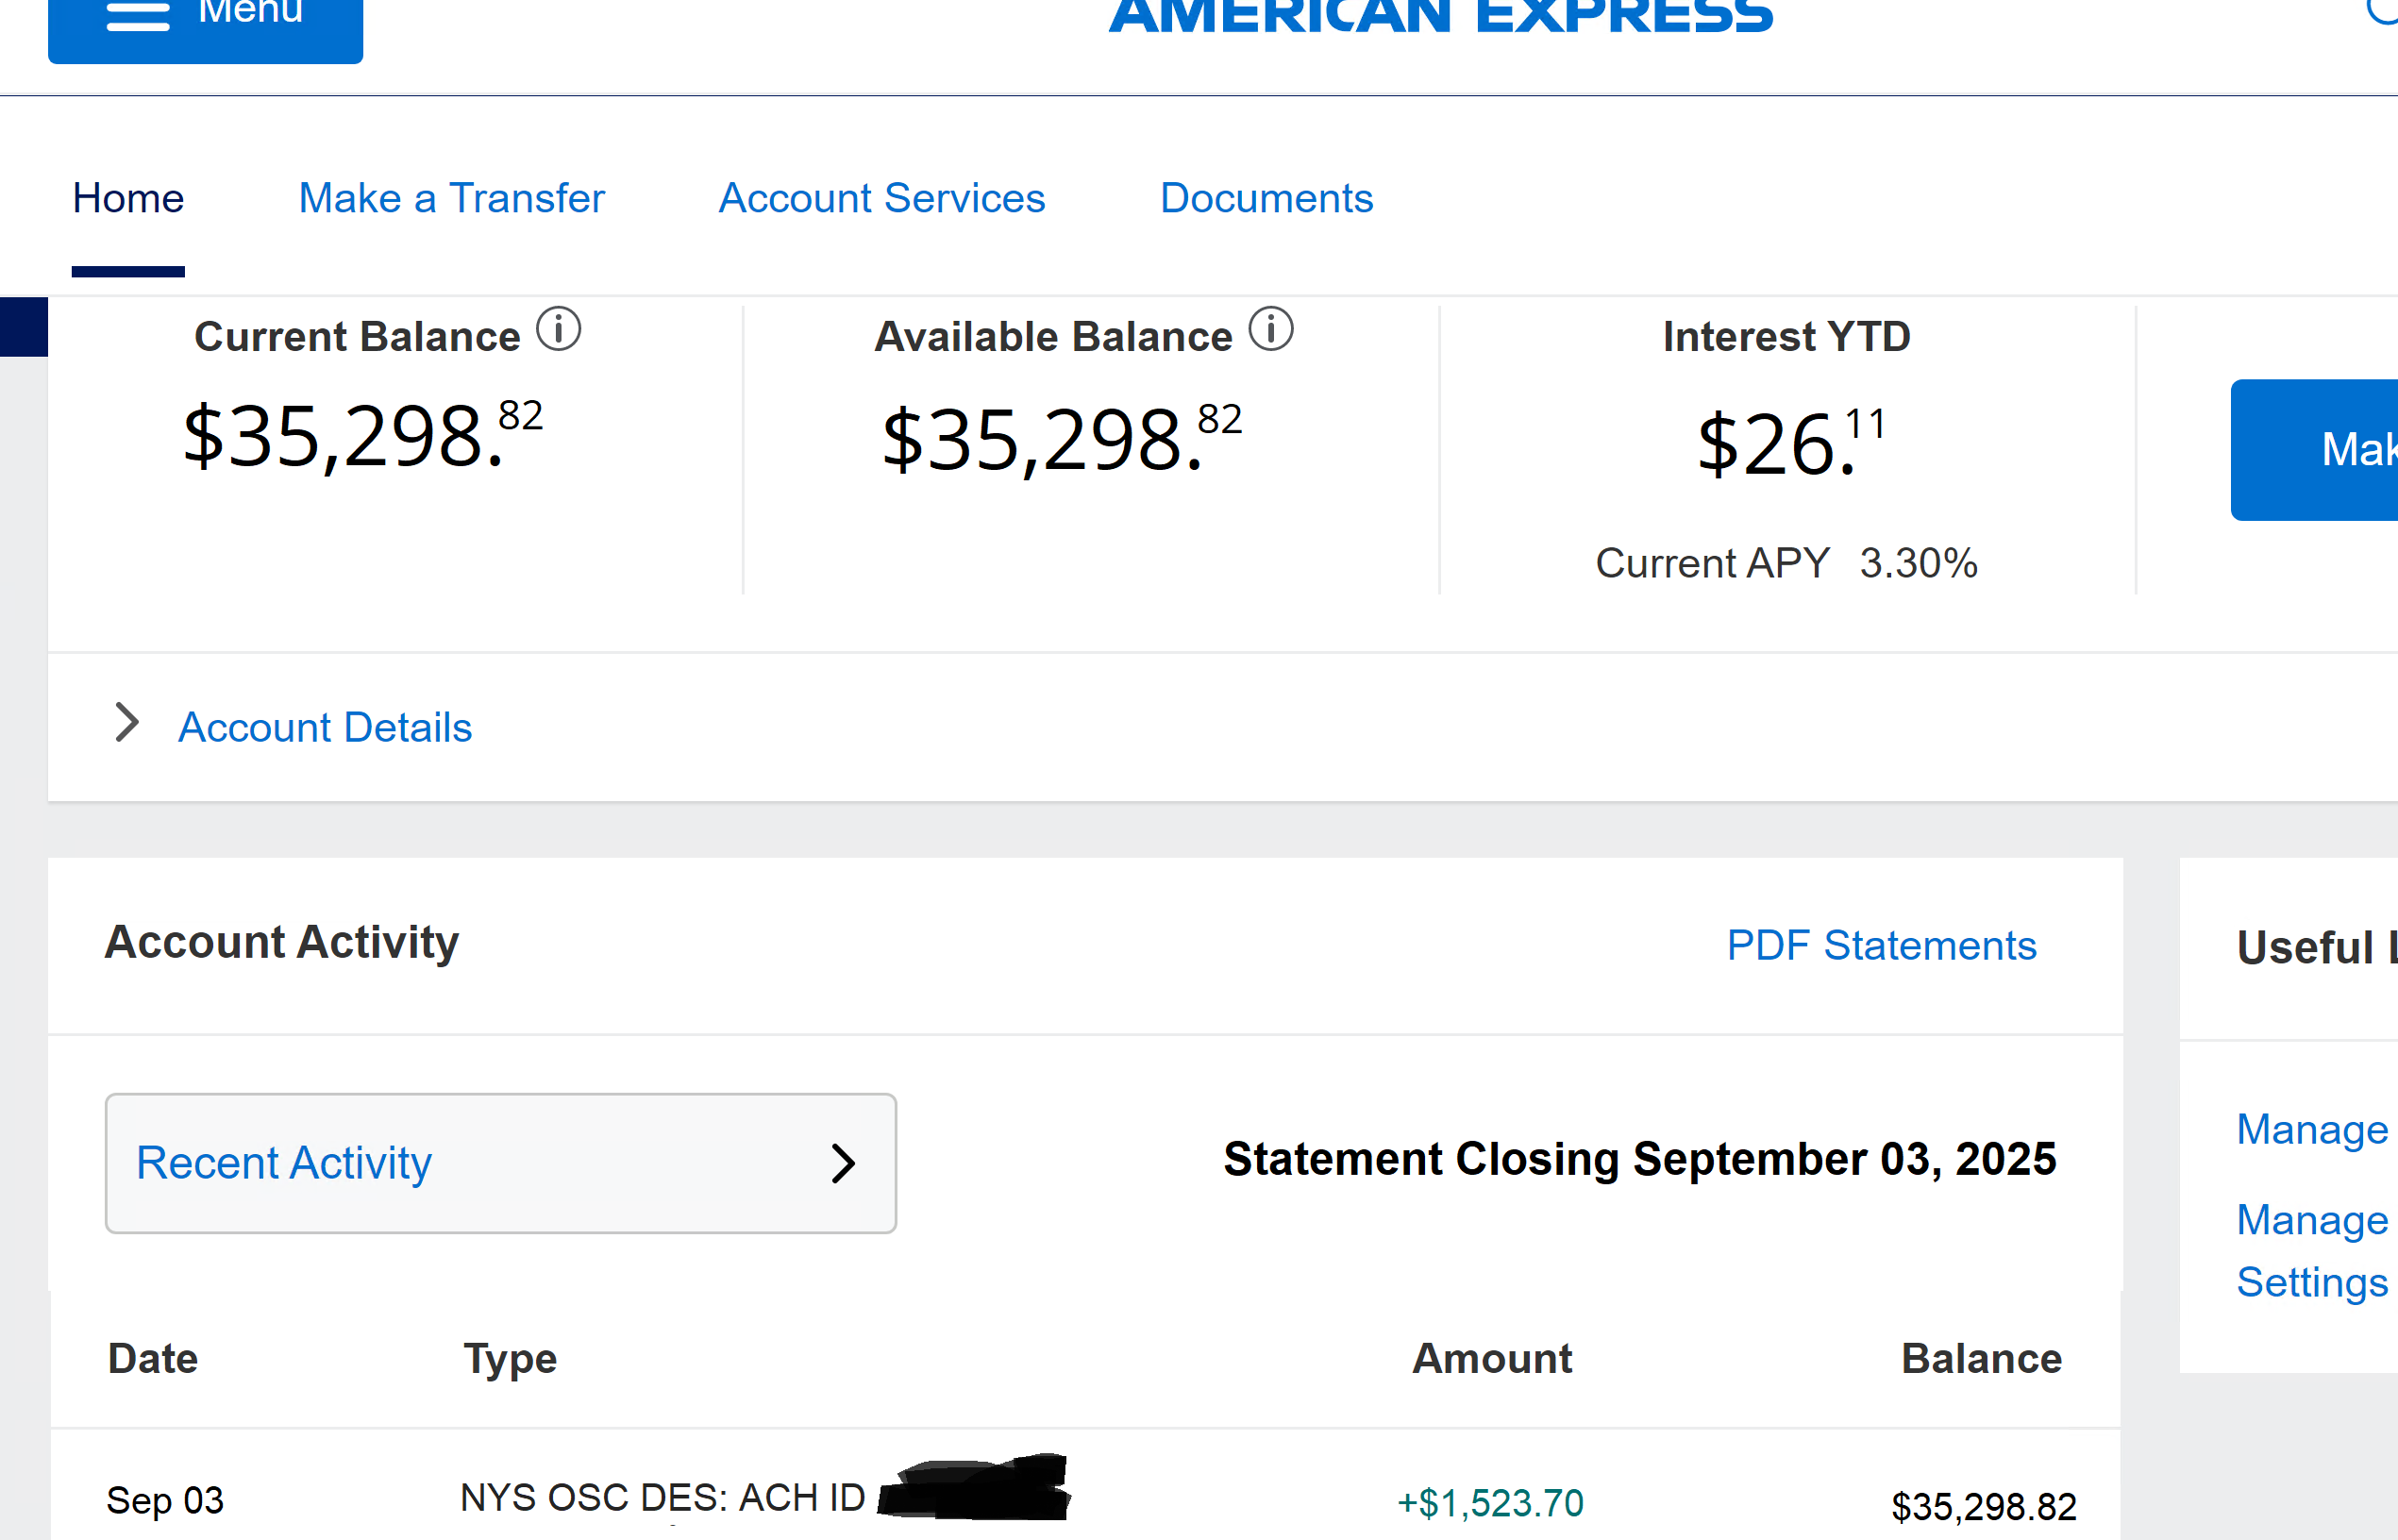Open the PDF Statements link

[1881, 945]
